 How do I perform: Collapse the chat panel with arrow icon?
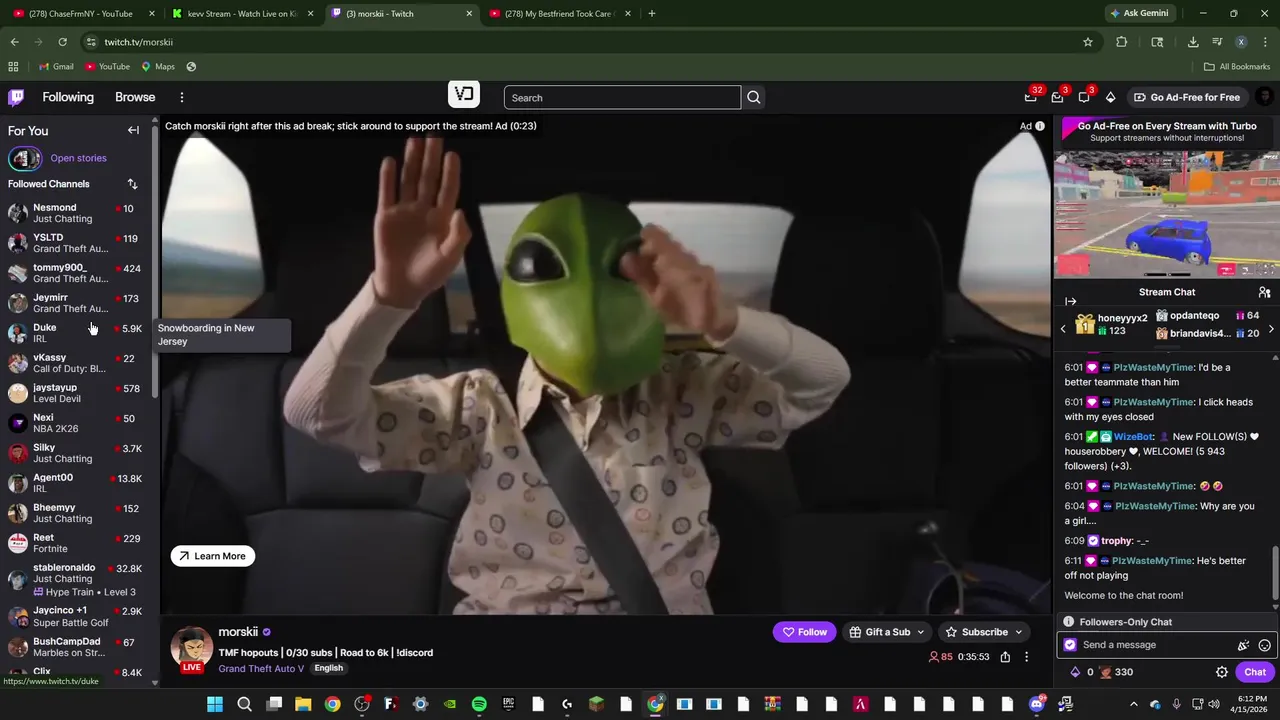[1070, 301]
